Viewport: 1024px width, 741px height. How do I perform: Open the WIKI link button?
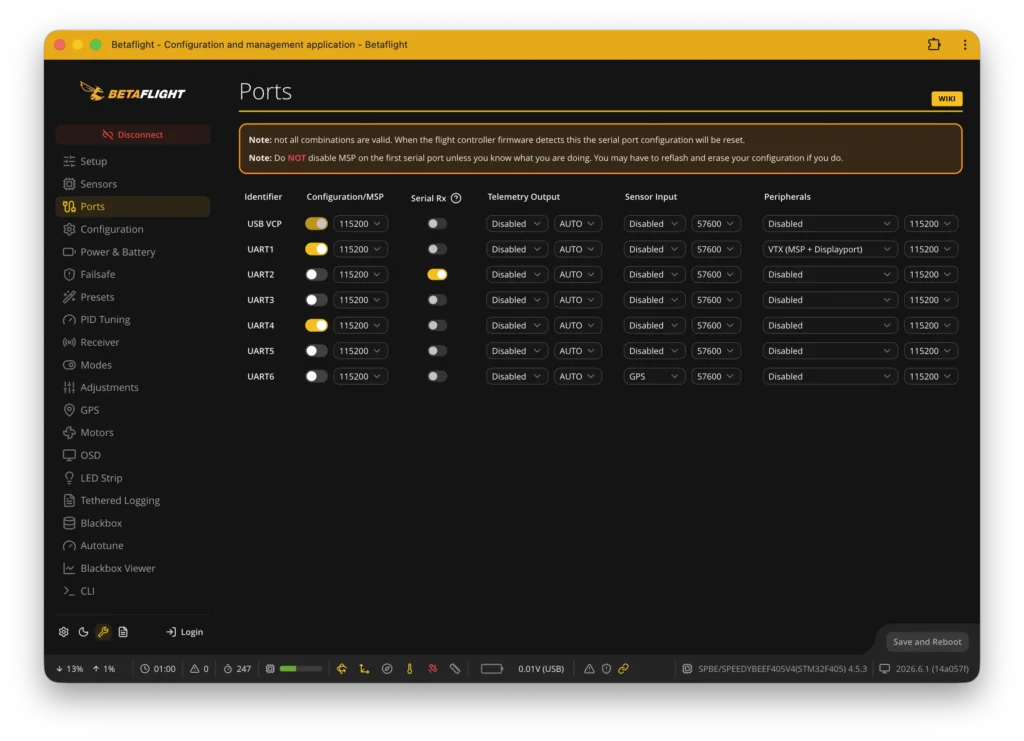[x=946, y=99]
